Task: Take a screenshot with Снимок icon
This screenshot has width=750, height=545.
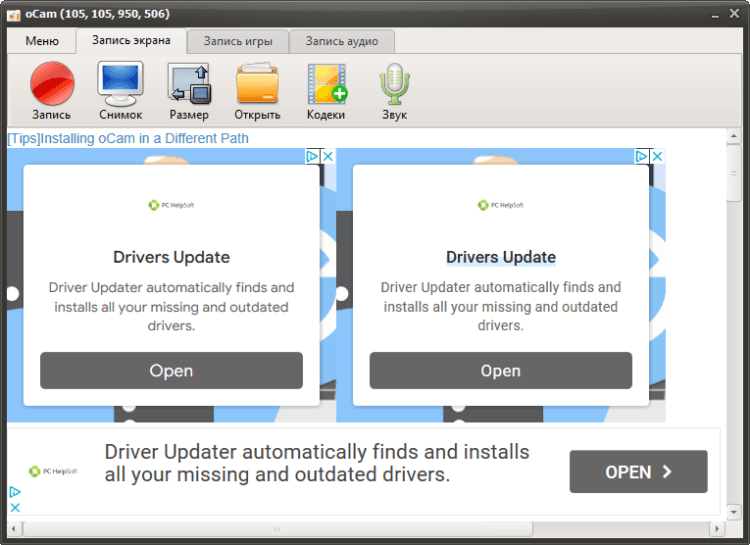Action: (x=121, y=90)
